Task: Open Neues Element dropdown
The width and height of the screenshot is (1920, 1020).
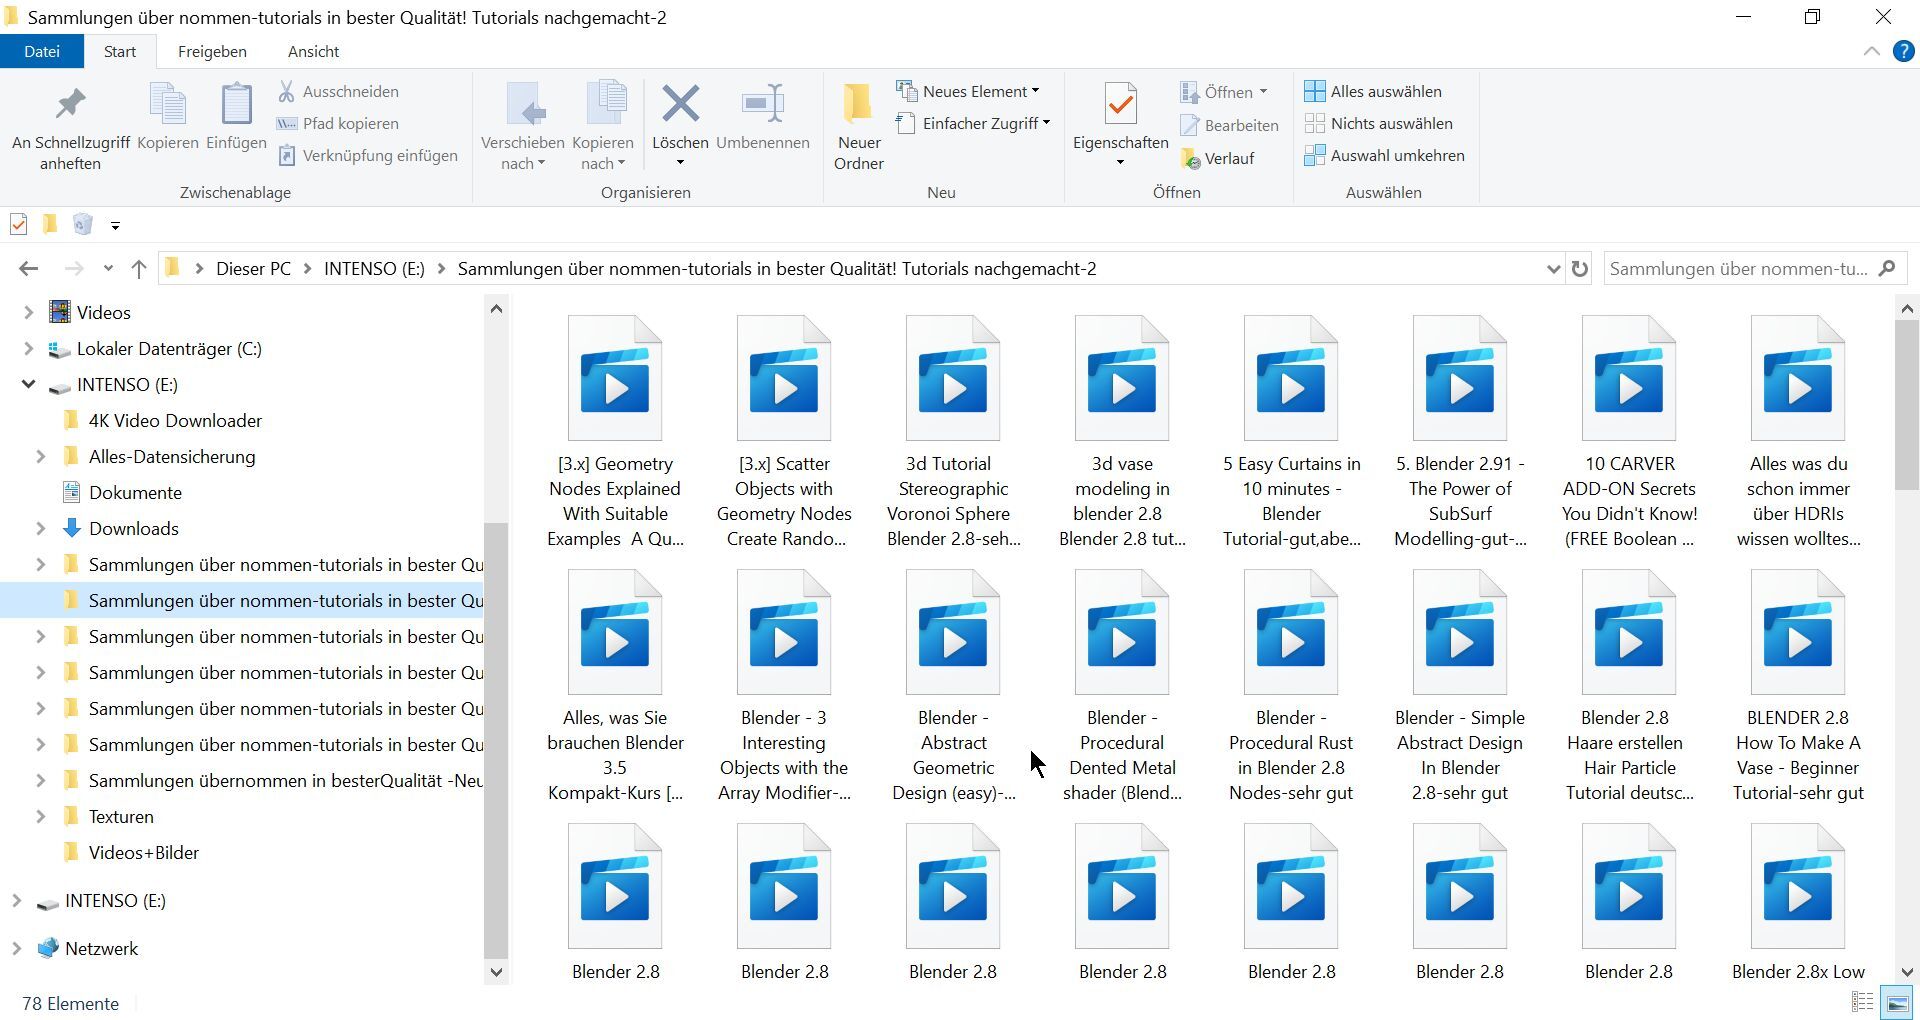Action: pyautogui.click(x=968, y=91)
